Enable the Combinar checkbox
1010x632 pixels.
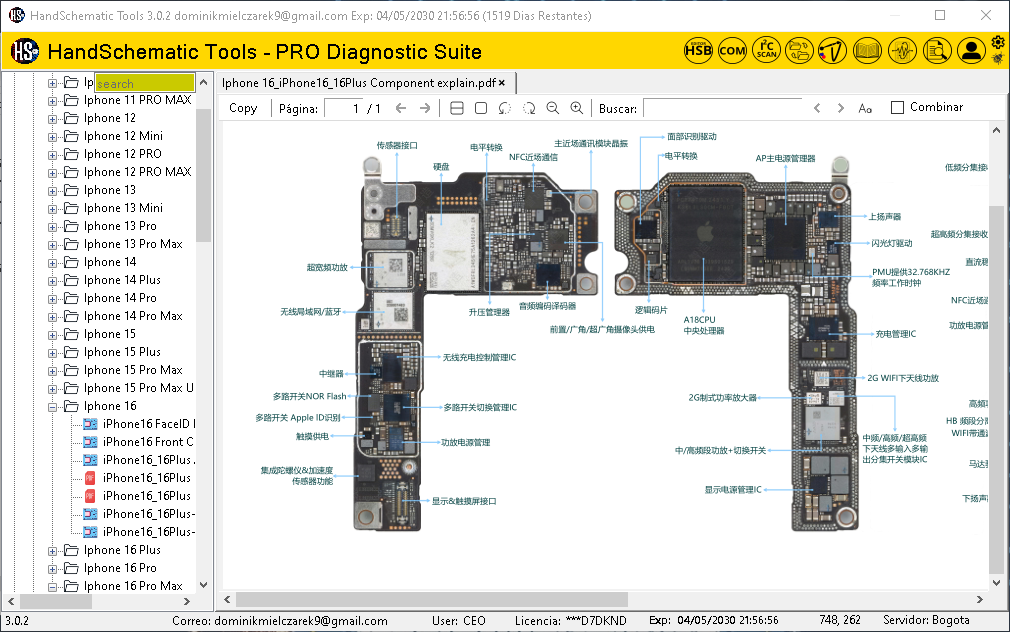pyautogui.click(x=896, y=107)
